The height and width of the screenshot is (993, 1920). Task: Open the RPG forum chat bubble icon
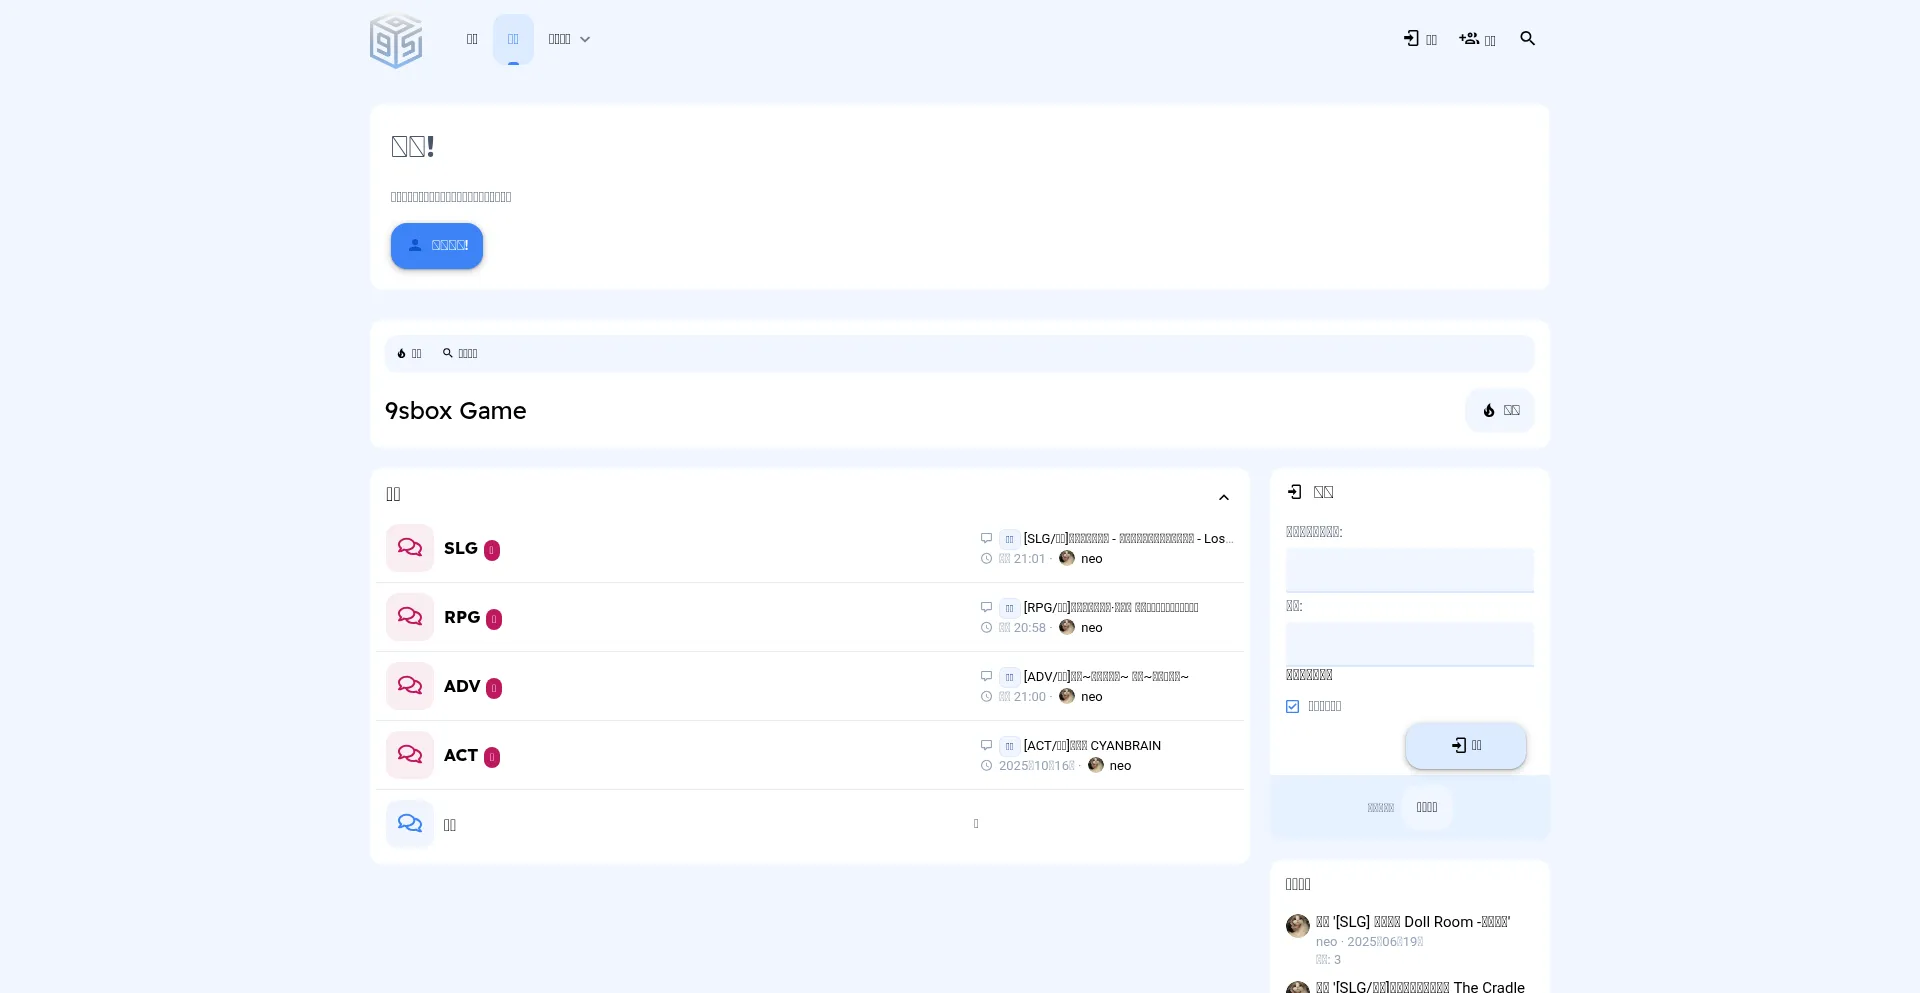410,617
